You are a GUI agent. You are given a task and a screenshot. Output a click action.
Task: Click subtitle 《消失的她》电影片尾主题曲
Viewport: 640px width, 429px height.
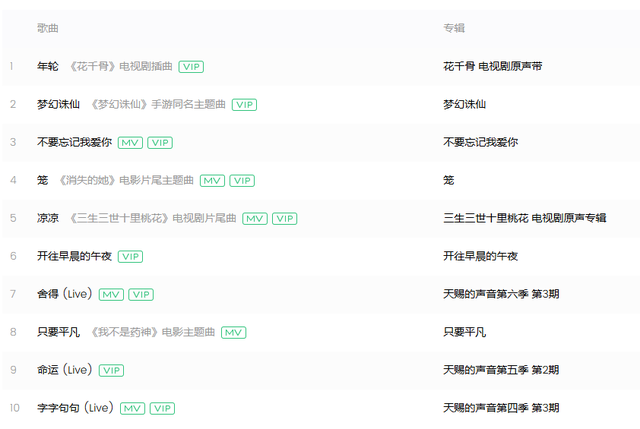click(x=126, y=180)
